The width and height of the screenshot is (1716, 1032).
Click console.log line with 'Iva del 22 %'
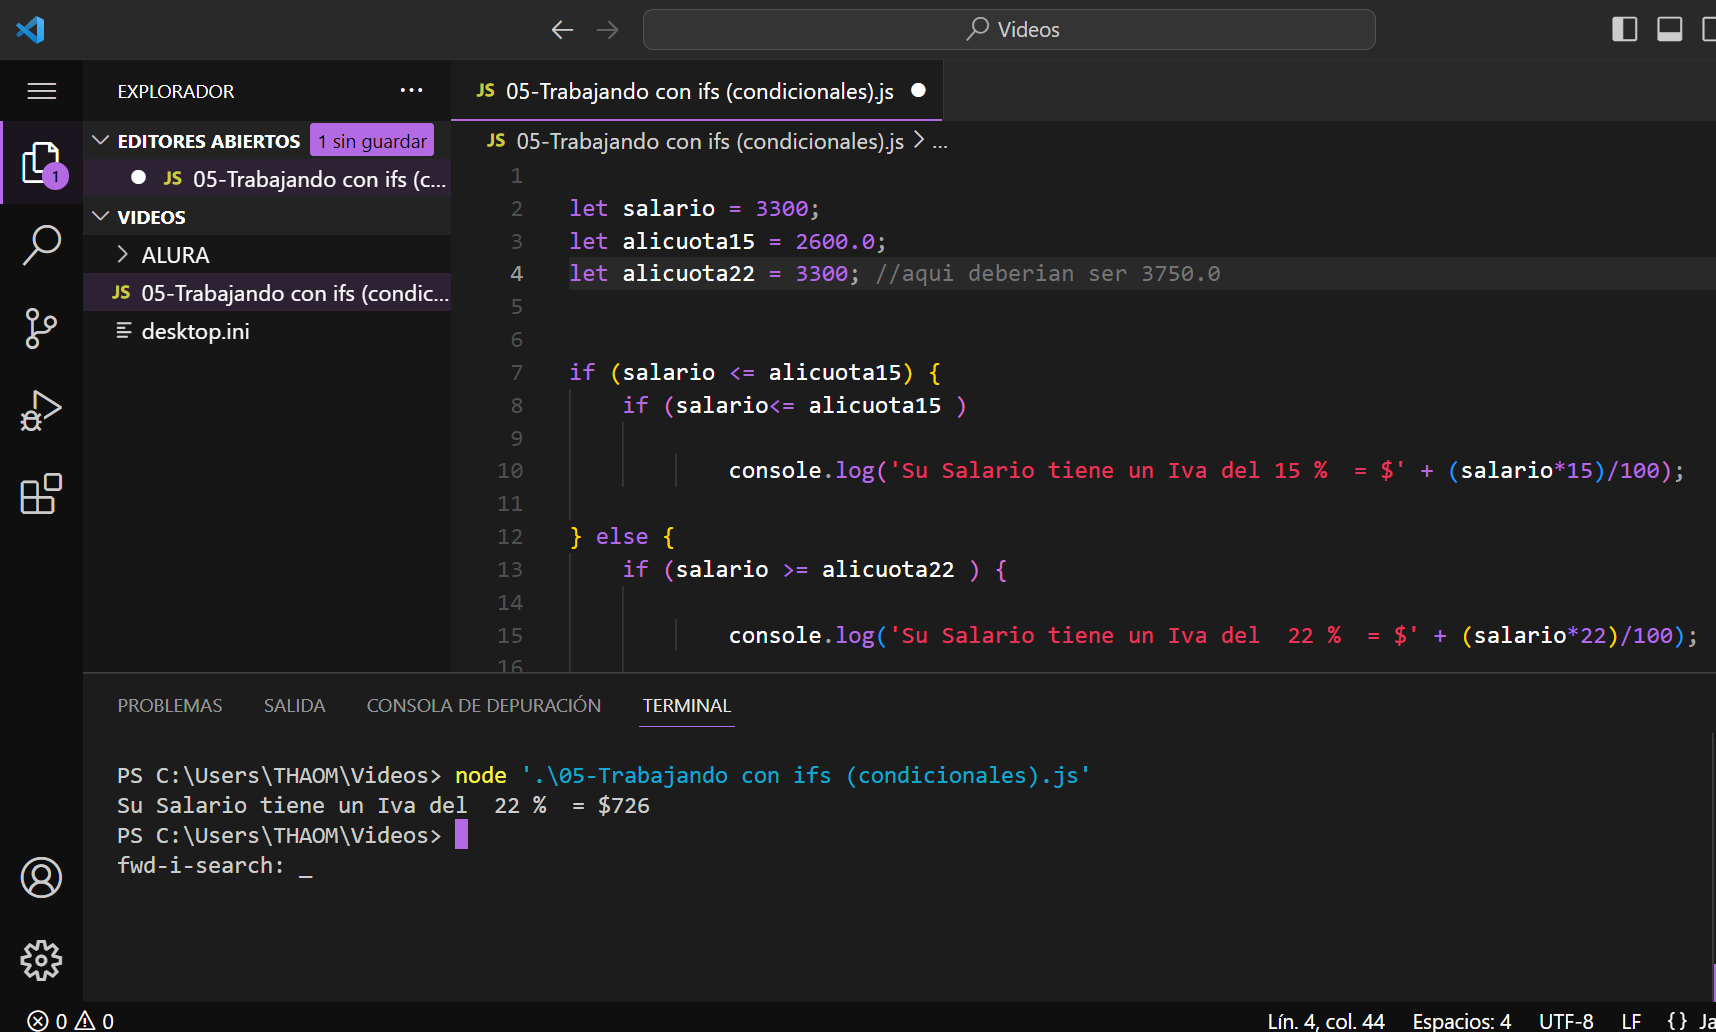pos(1213,636)
